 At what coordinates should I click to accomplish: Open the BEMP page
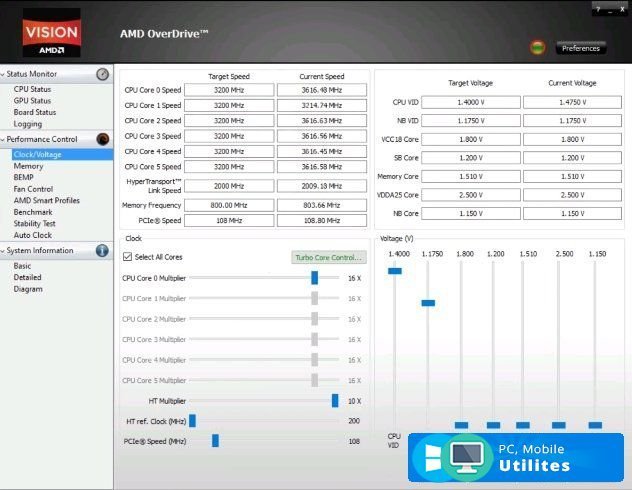click(23, 177)
